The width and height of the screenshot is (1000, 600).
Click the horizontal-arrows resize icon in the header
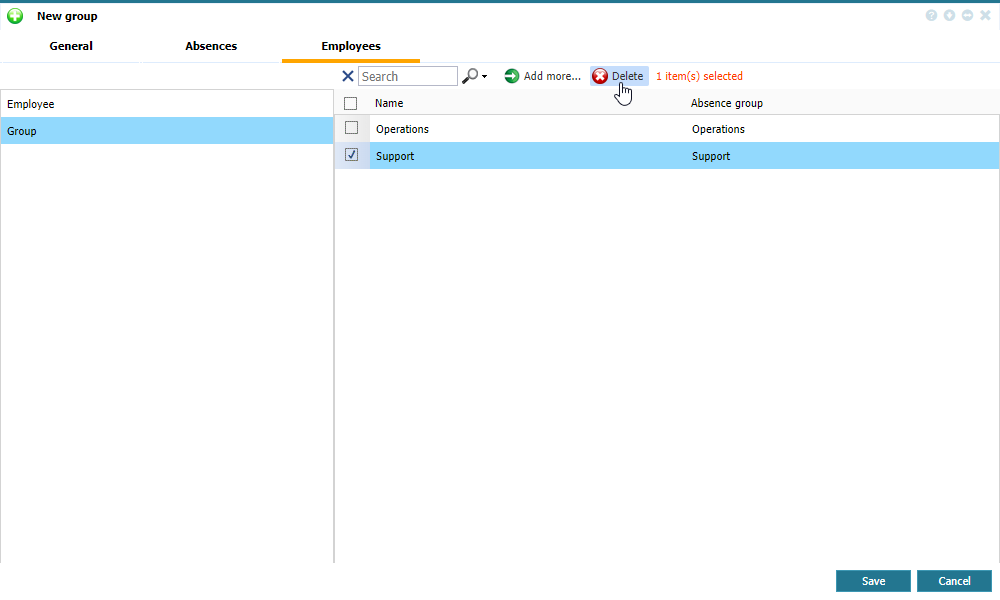pos(967,16)
